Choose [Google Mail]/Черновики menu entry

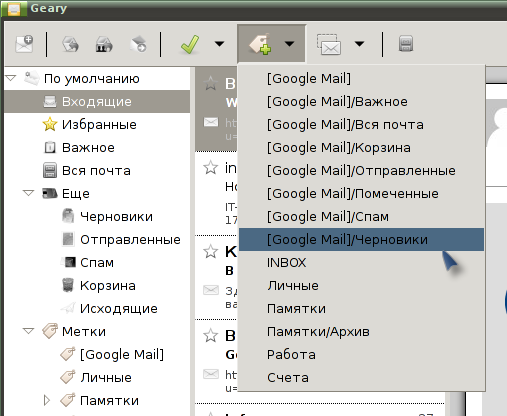[x=361, y=239]
